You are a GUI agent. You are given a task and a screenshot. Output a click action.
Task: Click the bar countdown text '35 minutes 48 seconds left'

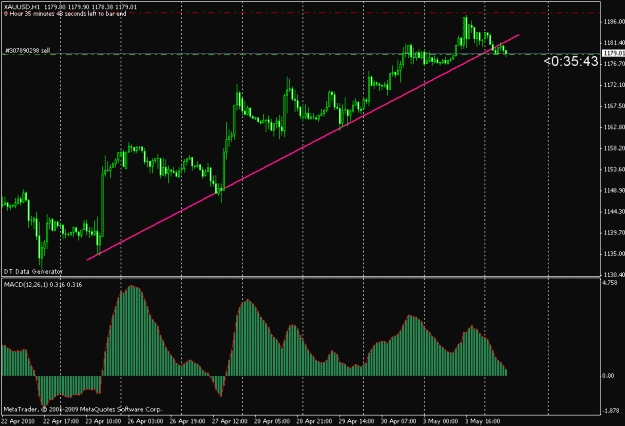pyautogui.click(x=67, y=14)
